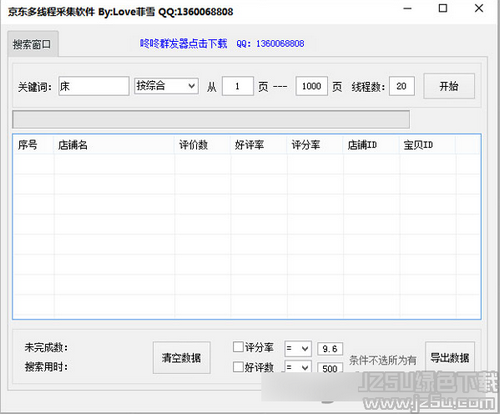Close the 京东多线程采集软件 window
Image resolution: width=500 pixels, height=414 pixels.
pos(479,8)
